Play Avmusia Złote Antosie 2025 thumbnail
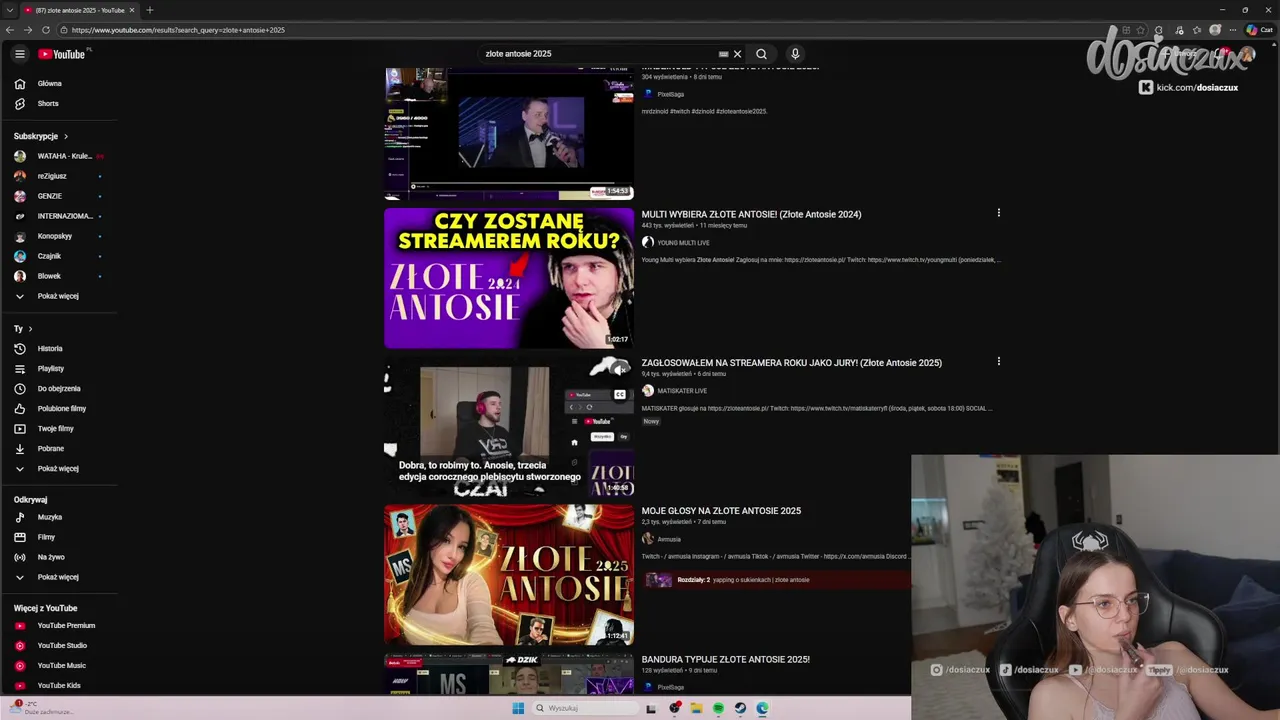This screenshot has height=720, width=1280. 509,575
